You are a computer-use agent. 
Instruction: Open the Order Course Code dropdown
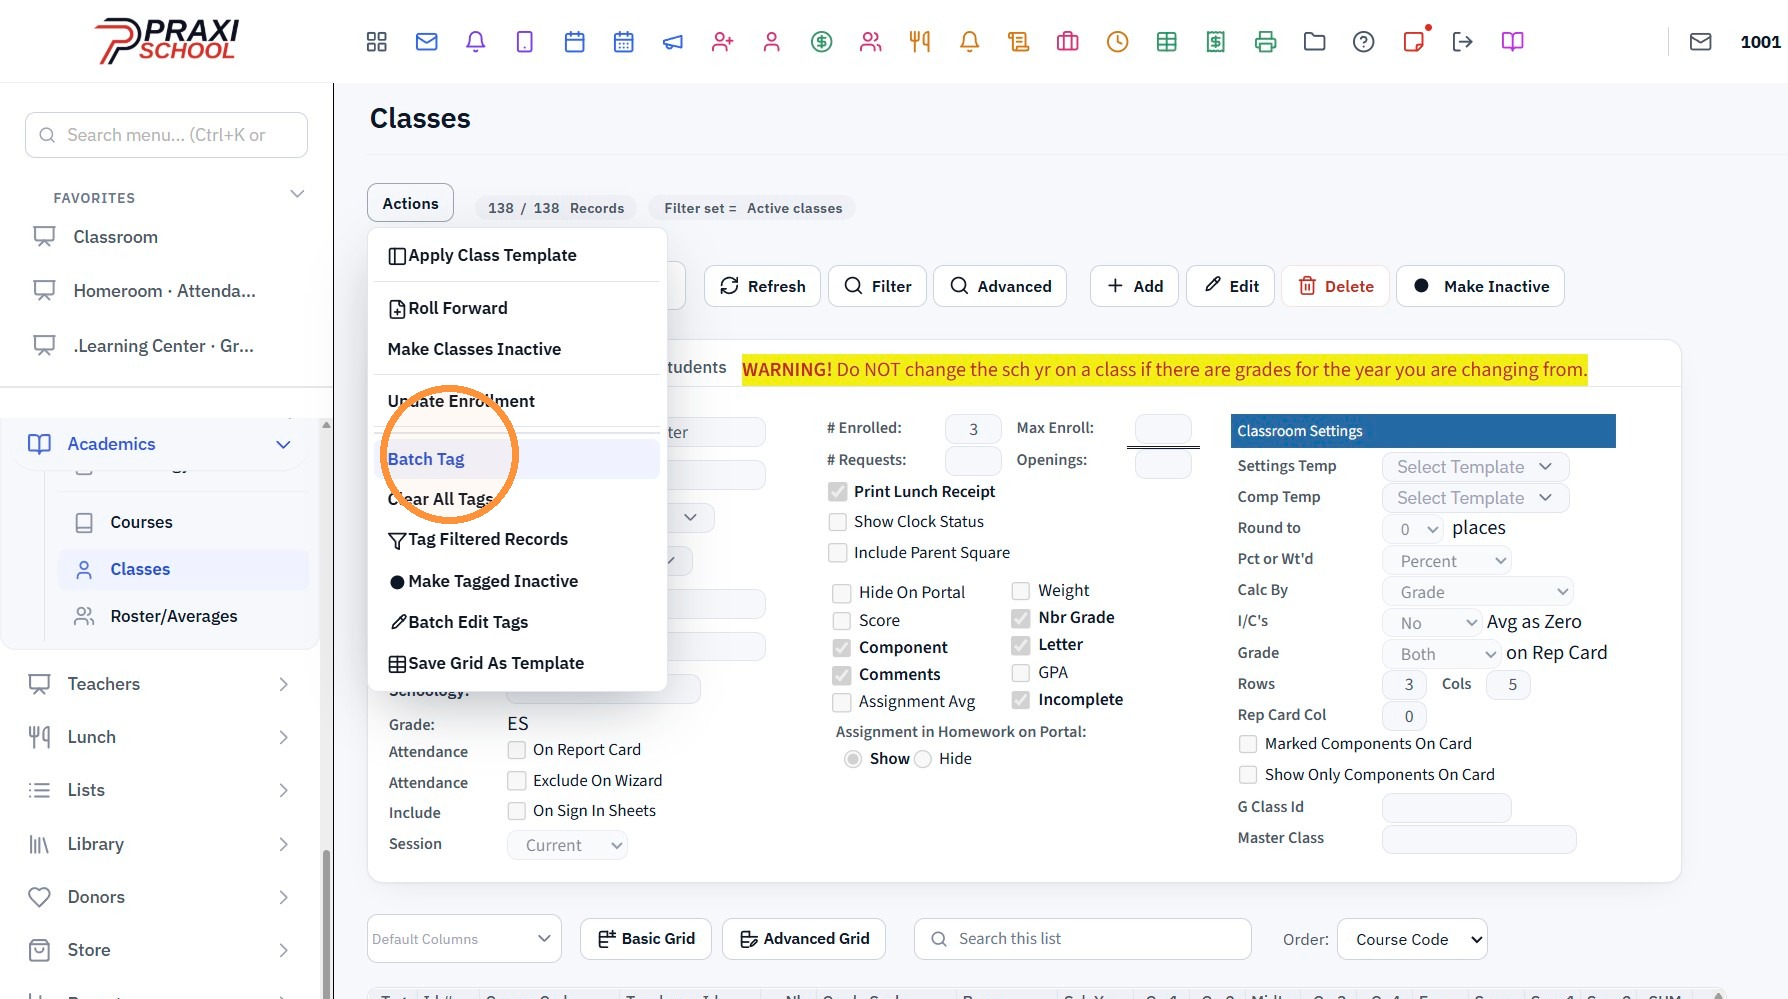pos(1412,940)
